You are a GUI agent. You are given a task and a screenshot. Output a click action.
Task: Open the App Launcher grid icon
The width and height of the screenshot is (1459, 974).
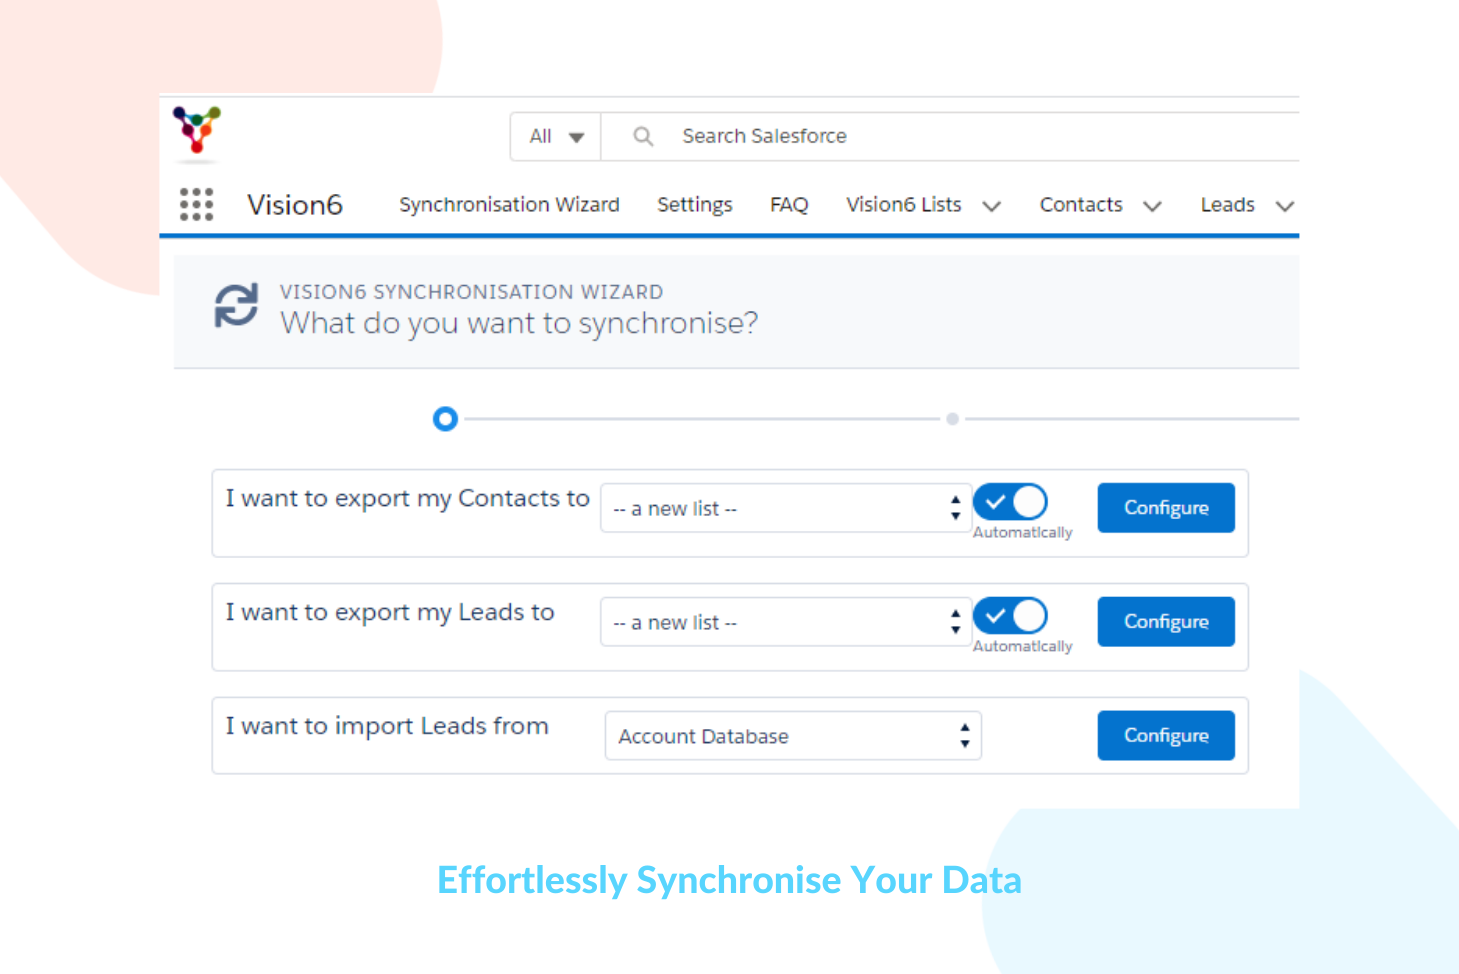coord(196,204)
